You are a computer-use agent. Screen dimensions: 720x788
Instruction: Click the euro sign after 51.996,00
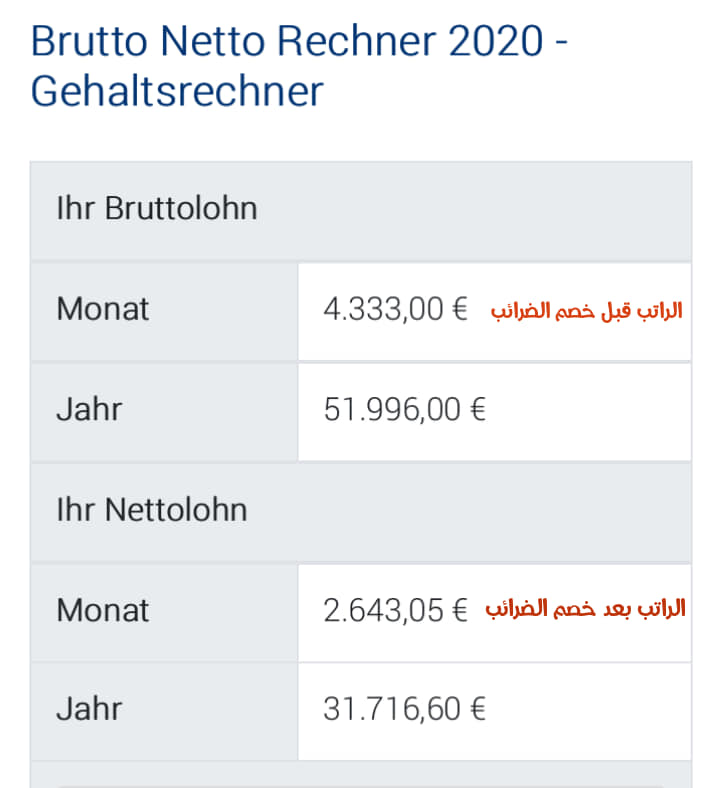tap(478, 409)
